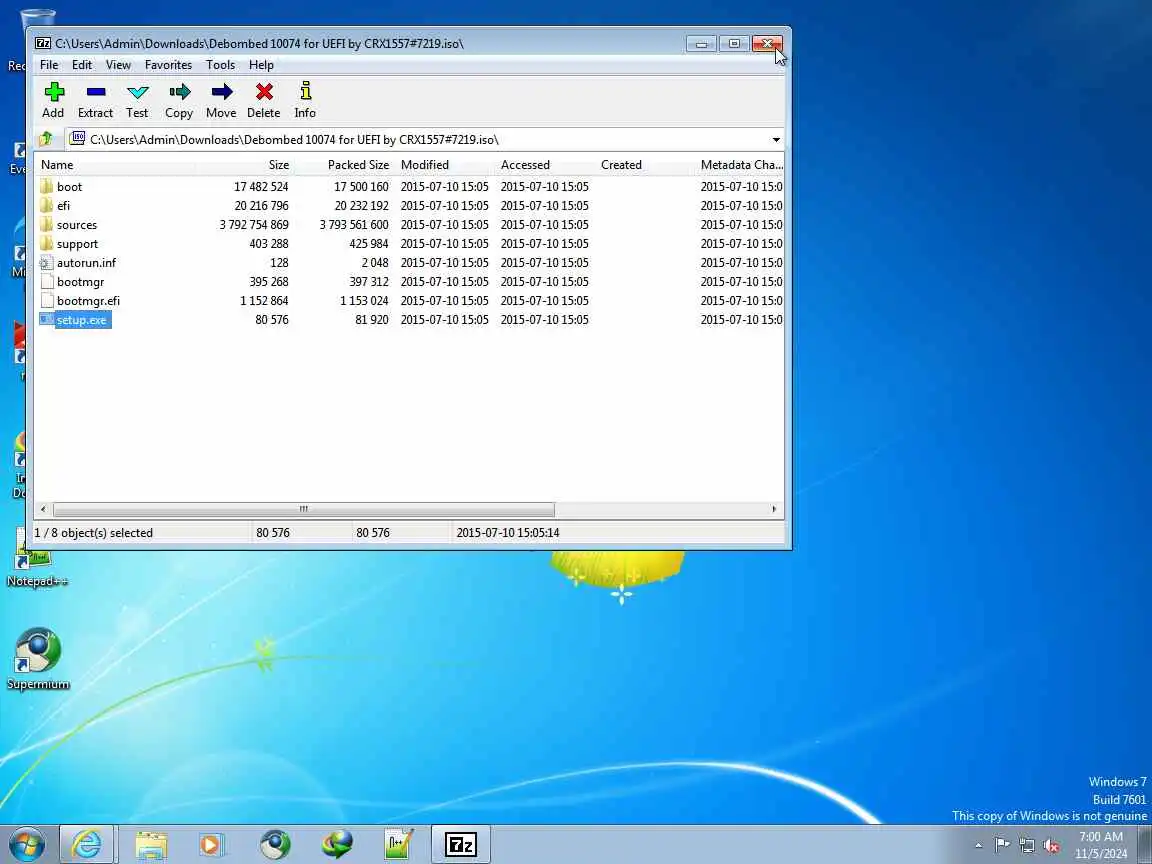Show desktop button at taskbar end
This screenshot has width=1152, height=864.
pos(1146,845)
